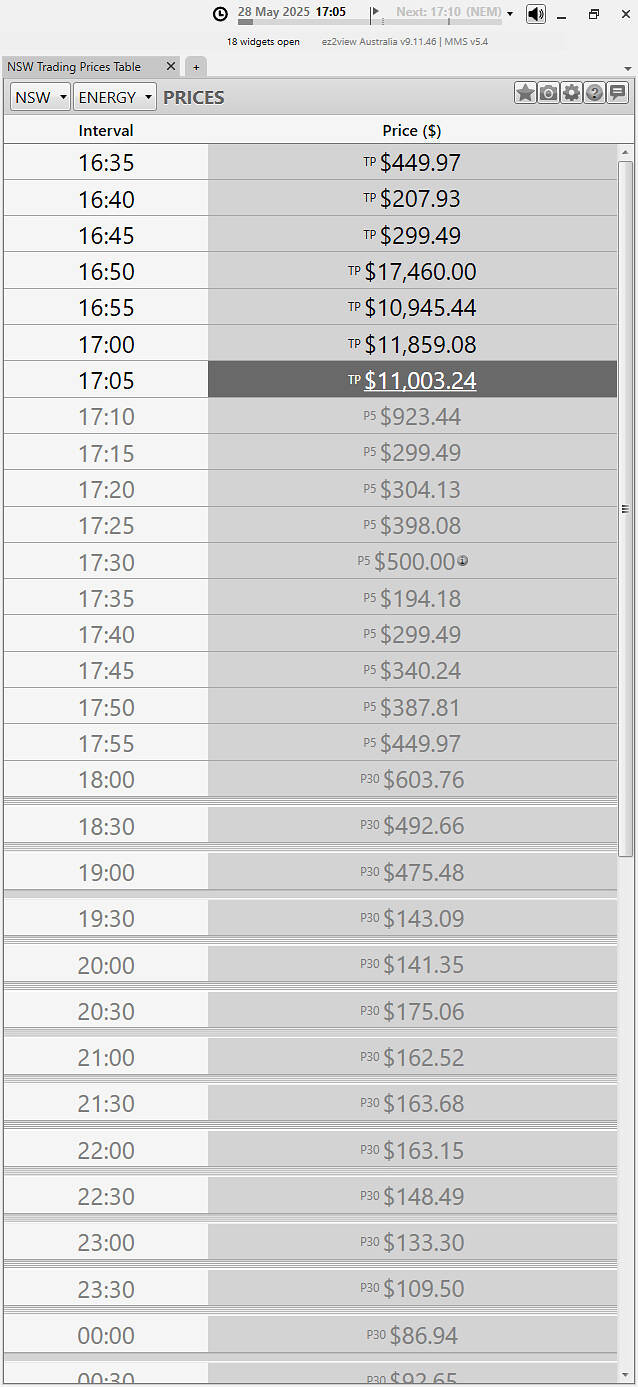Image resolution: width=638 pixels, height=1387 pixels.
Task: Mark widget as favourite with star icon
Action: pos(525,93)
